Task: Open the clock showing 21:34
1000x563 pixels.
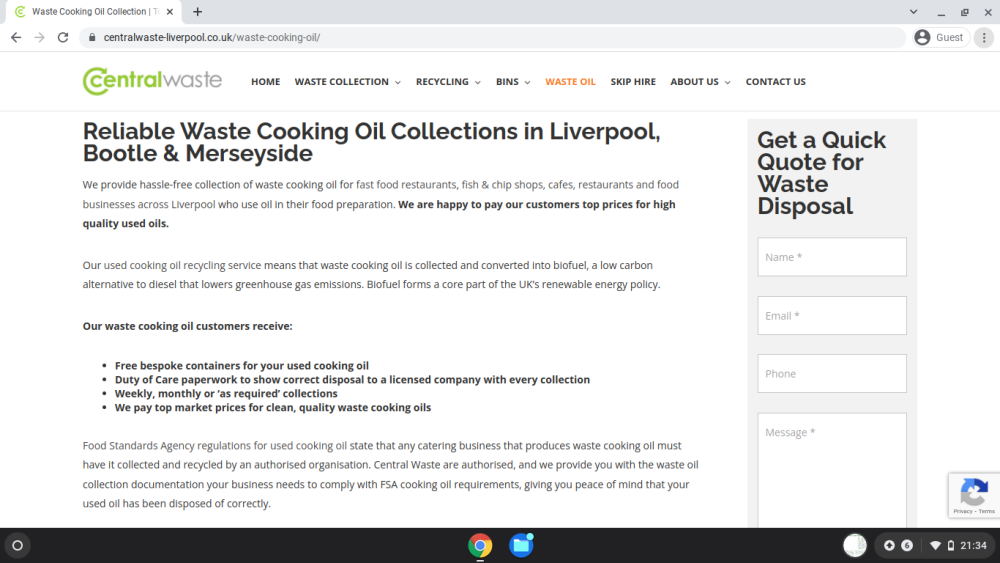Action: 973,546
